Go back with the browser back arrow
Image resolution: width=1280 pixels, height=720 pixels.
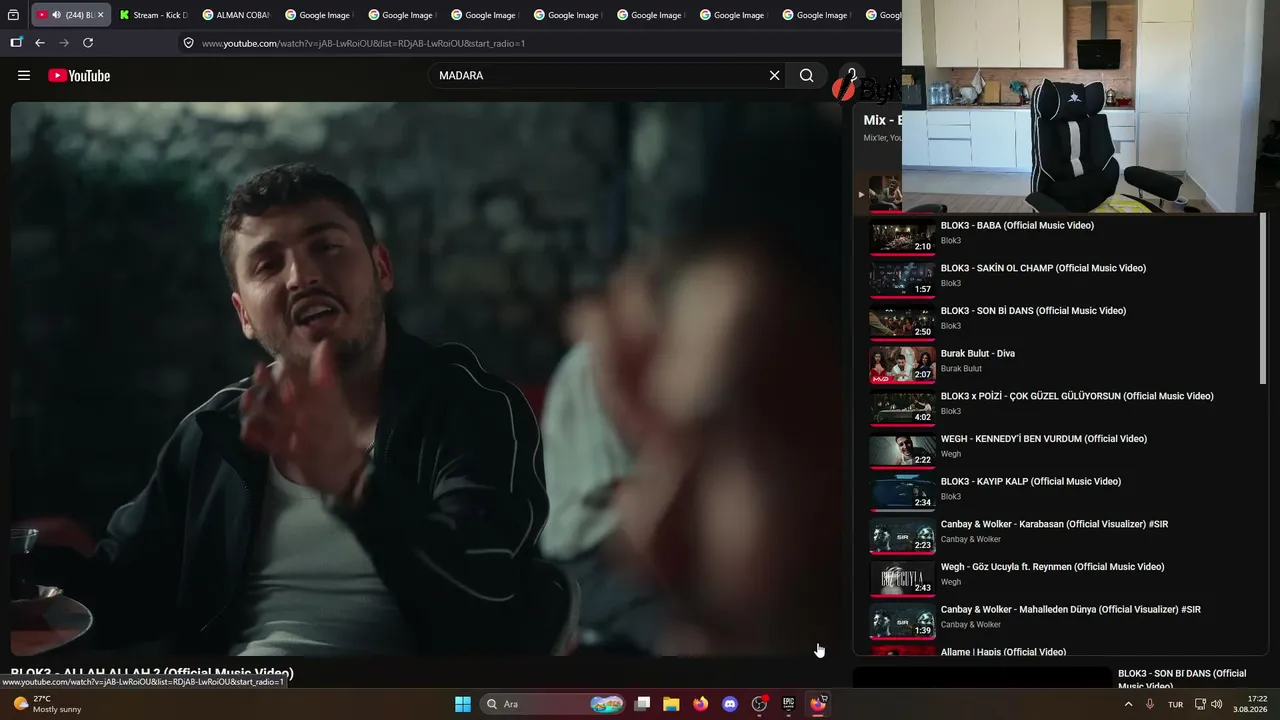tap(40, 43)
